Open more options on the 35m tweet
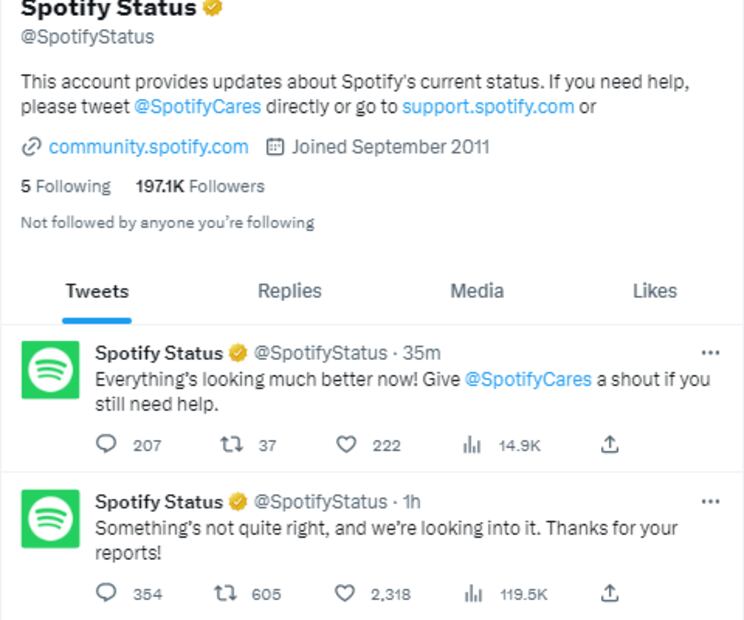 [x=710, y=353]
